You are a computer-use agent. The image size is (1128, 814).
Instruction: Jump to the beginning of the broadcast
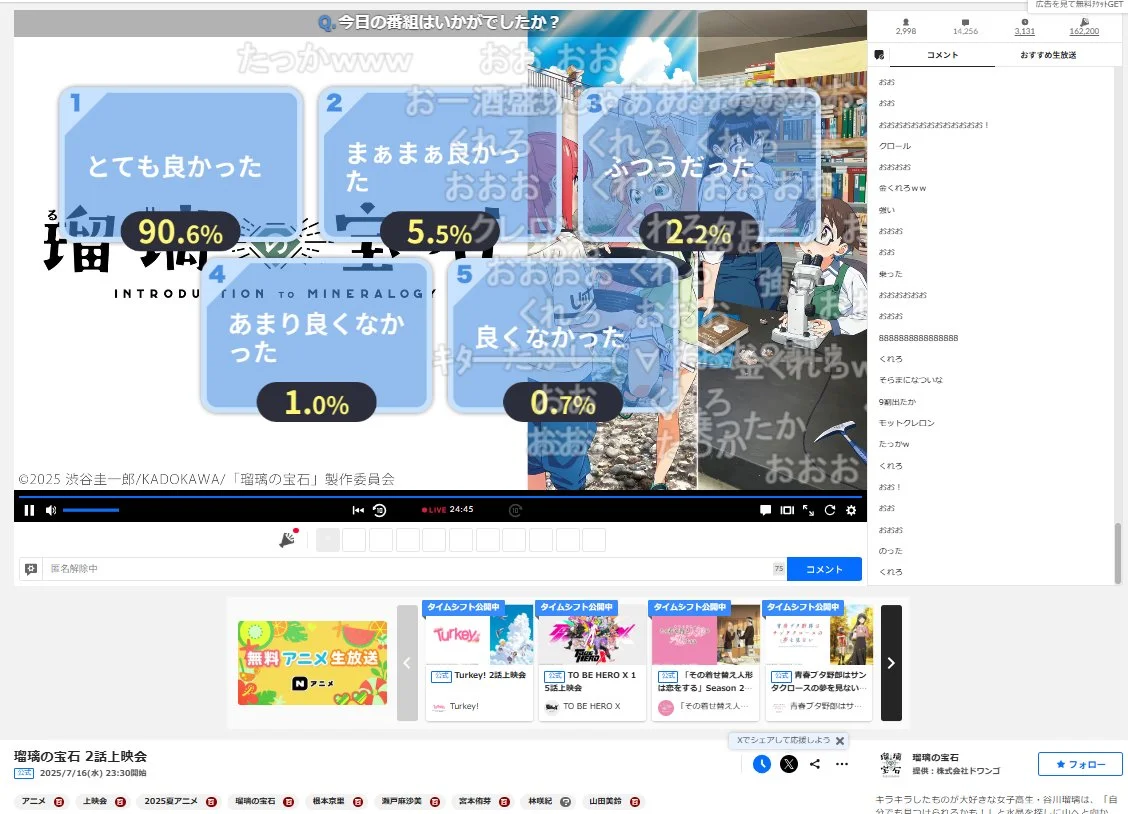click(x=358, y=510)
